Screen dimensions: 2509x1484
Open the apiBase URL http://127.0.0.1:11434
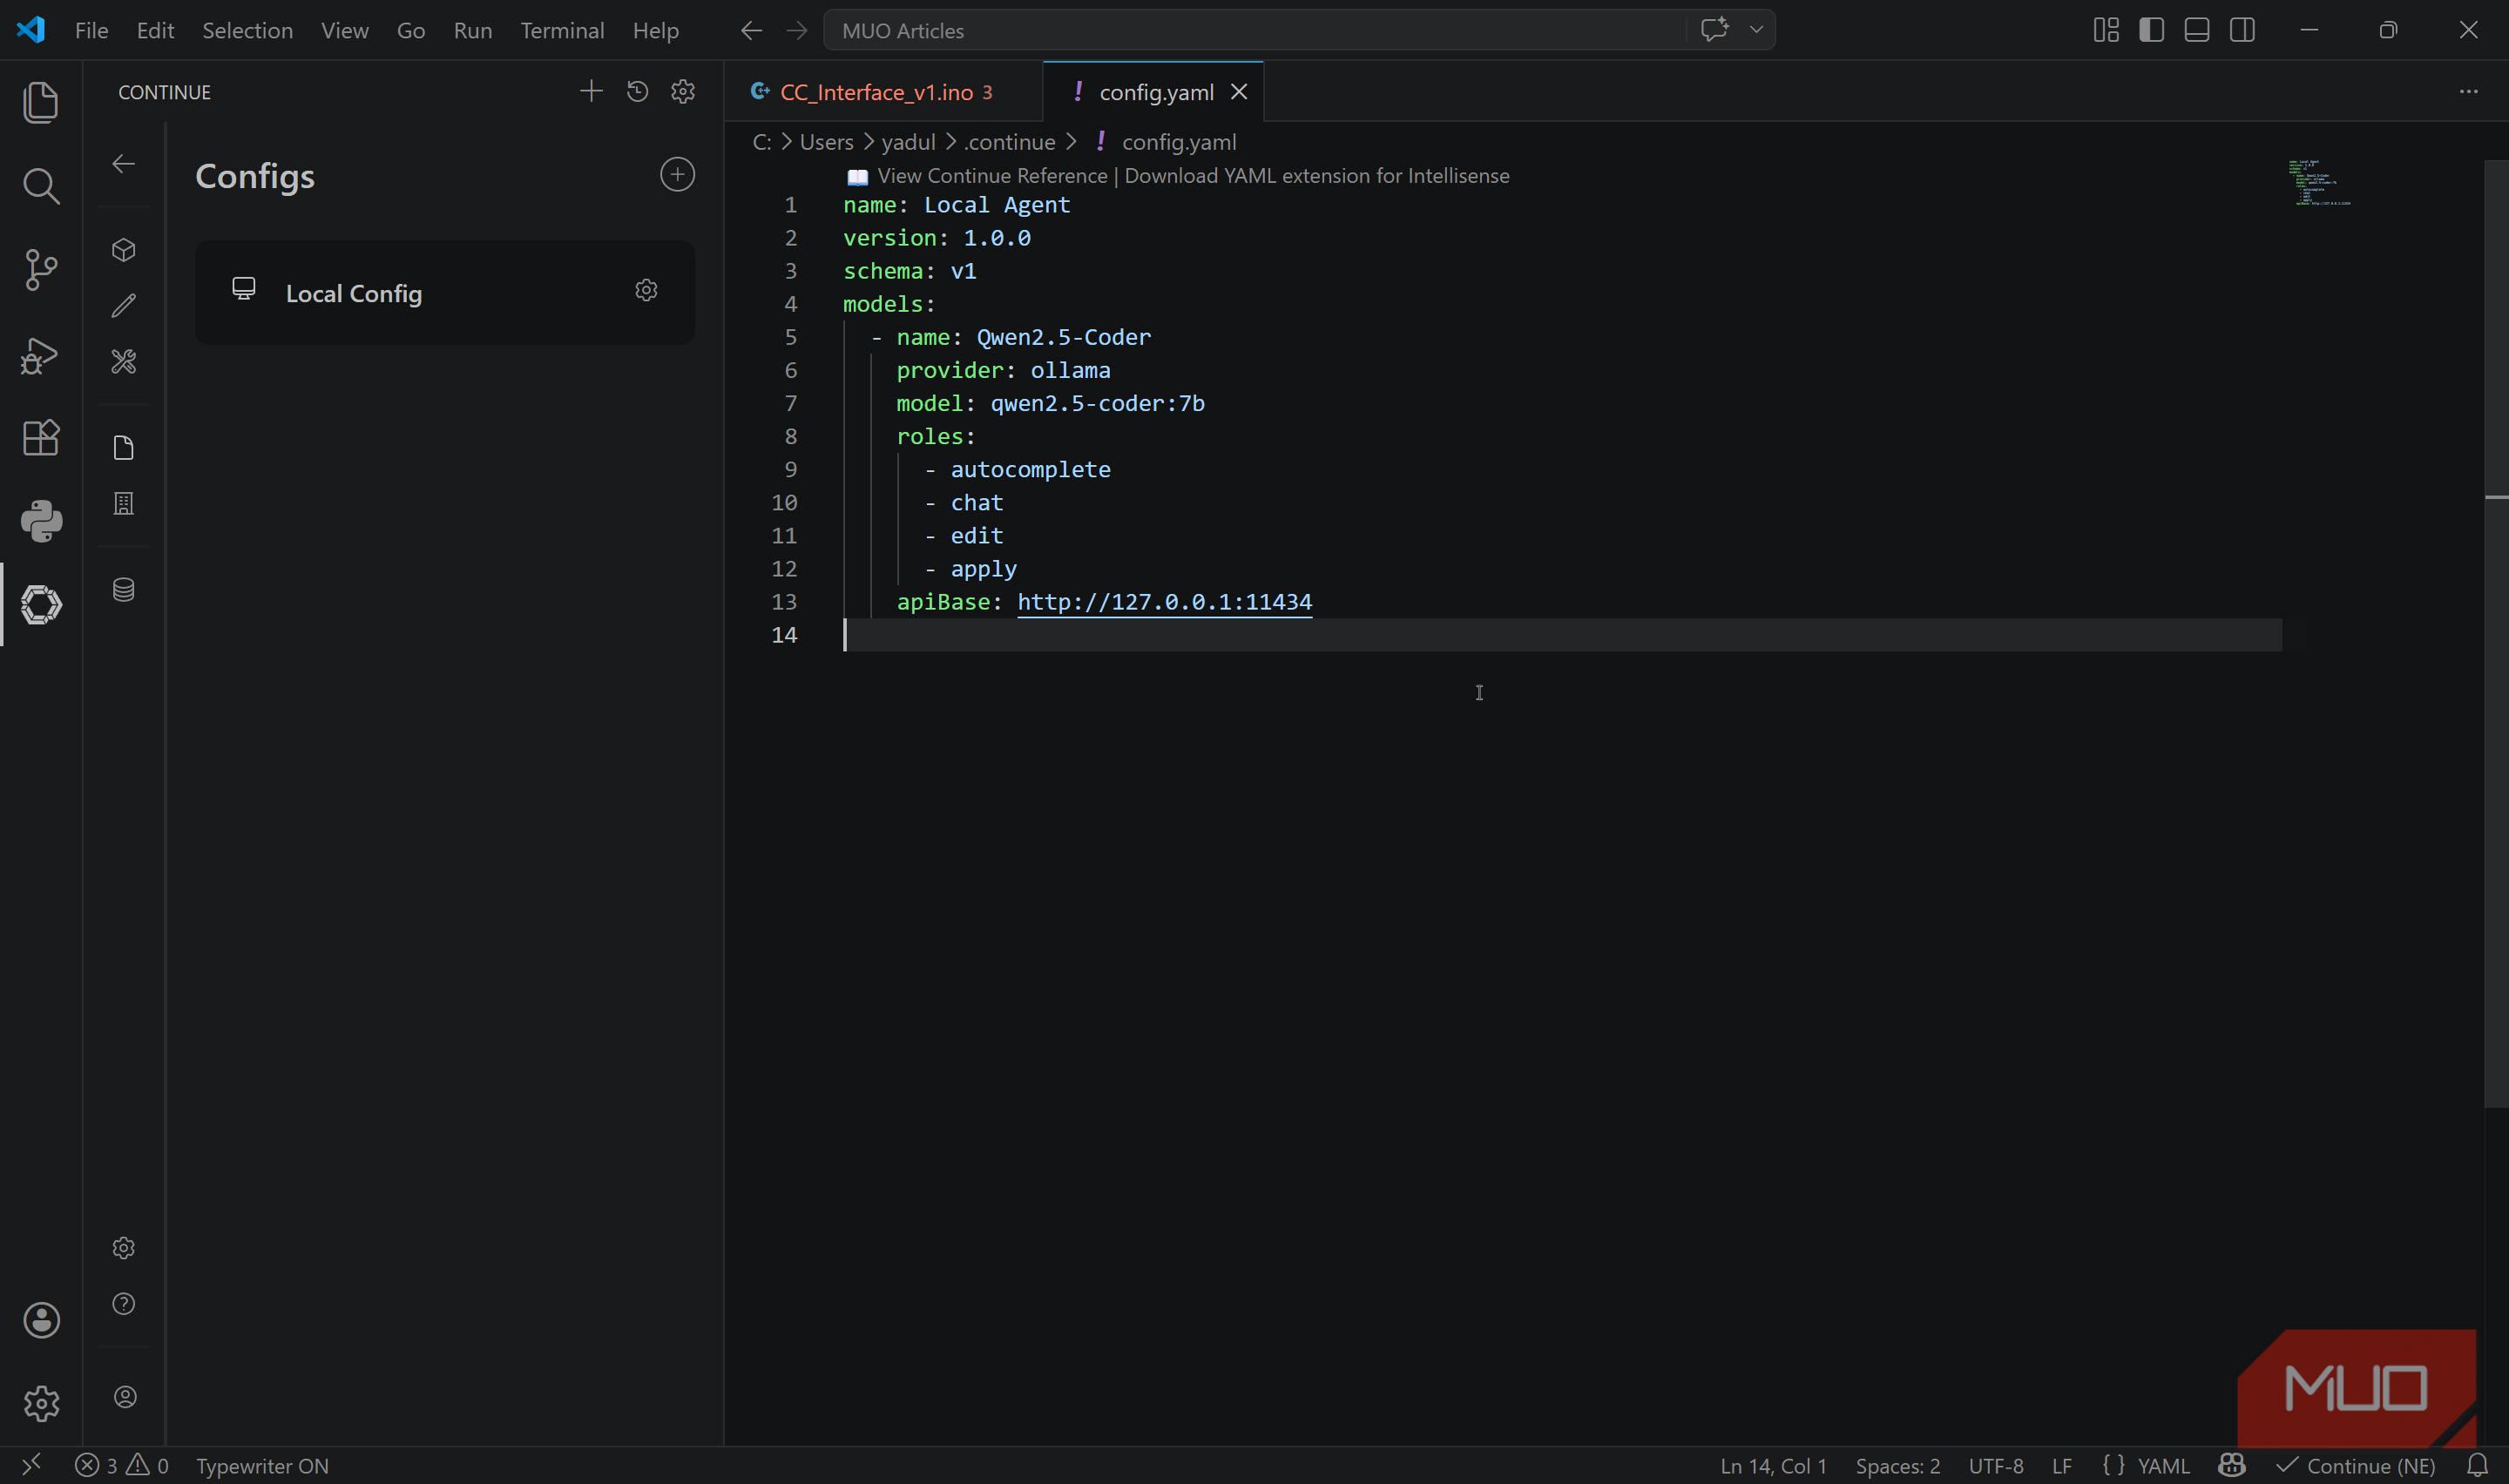click(x=1164, y=602)
